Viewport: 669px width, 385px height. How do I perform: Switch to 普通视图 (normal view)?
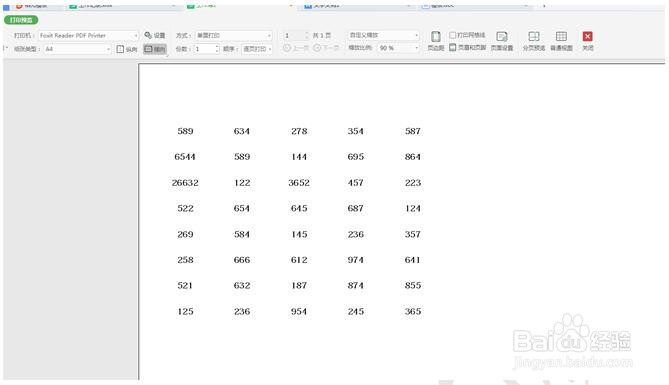tap(561, 41)
